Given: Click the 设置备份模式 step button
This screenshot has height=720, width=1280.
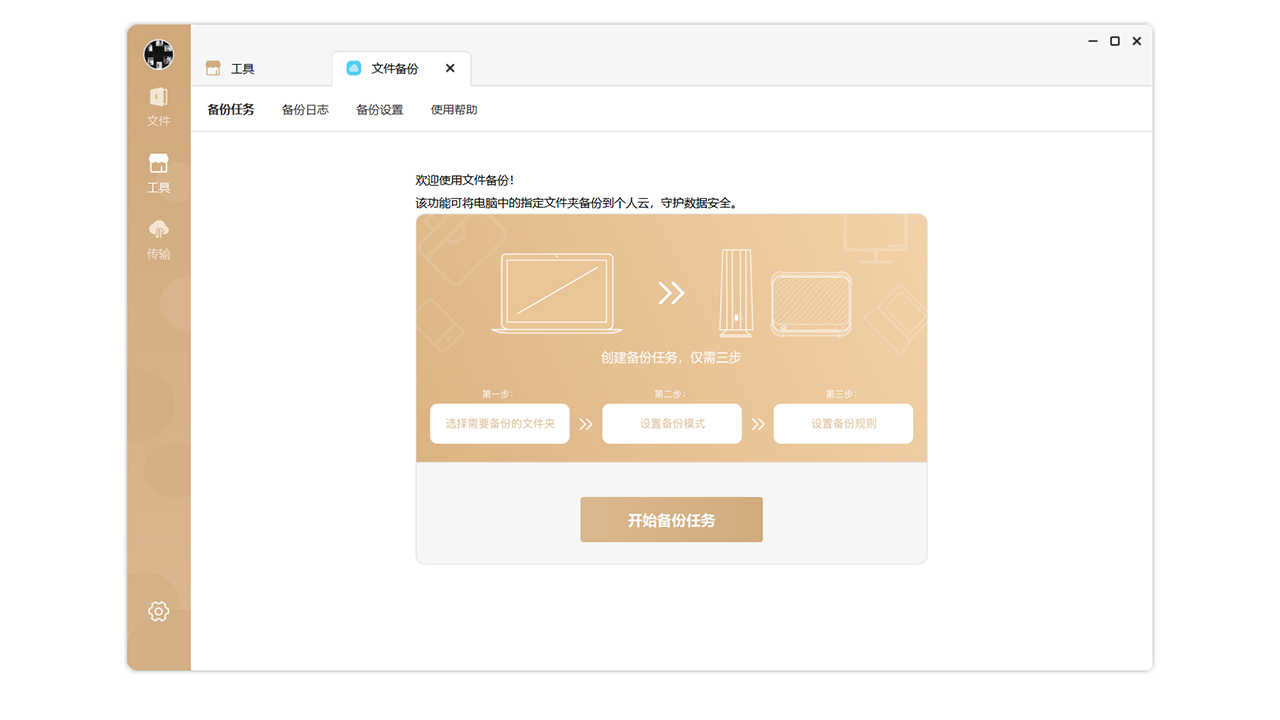Looking at the screenshot, I should pos(671,423).
